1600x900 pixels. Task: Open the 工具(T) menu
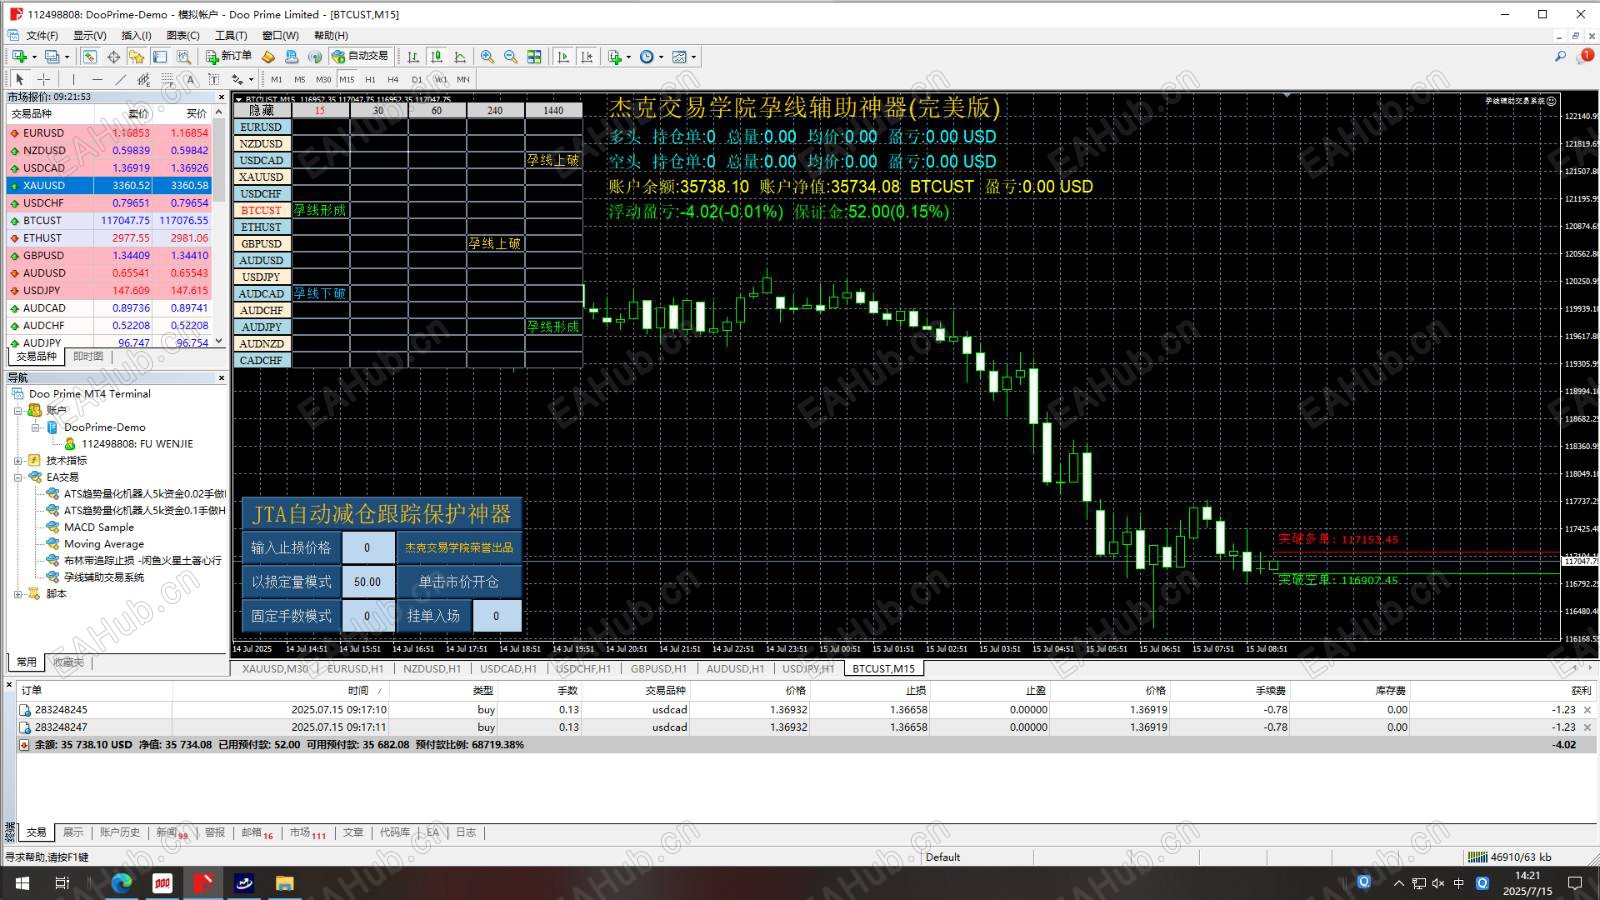pos(231,35)
